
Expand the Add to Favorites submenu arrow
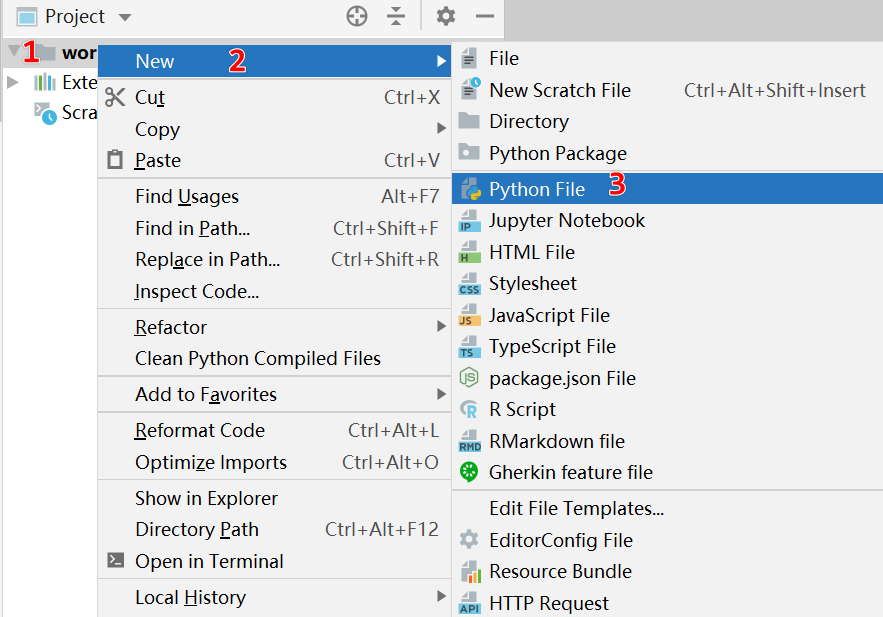[x=441, y=394]
